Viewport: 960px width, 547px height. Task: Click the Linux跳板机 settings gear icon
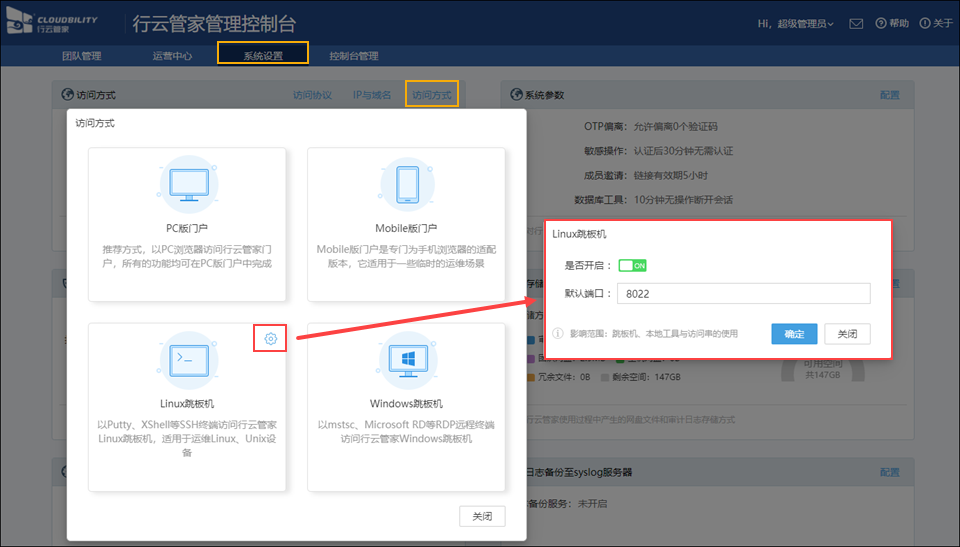point(270,339)
